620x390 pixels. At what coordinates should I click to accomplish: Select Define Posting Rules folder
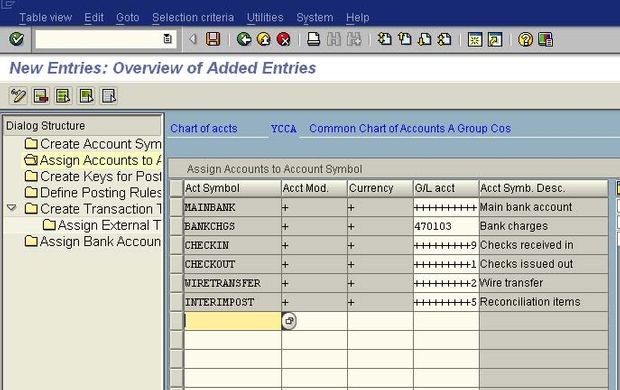(x=93, y=193)
